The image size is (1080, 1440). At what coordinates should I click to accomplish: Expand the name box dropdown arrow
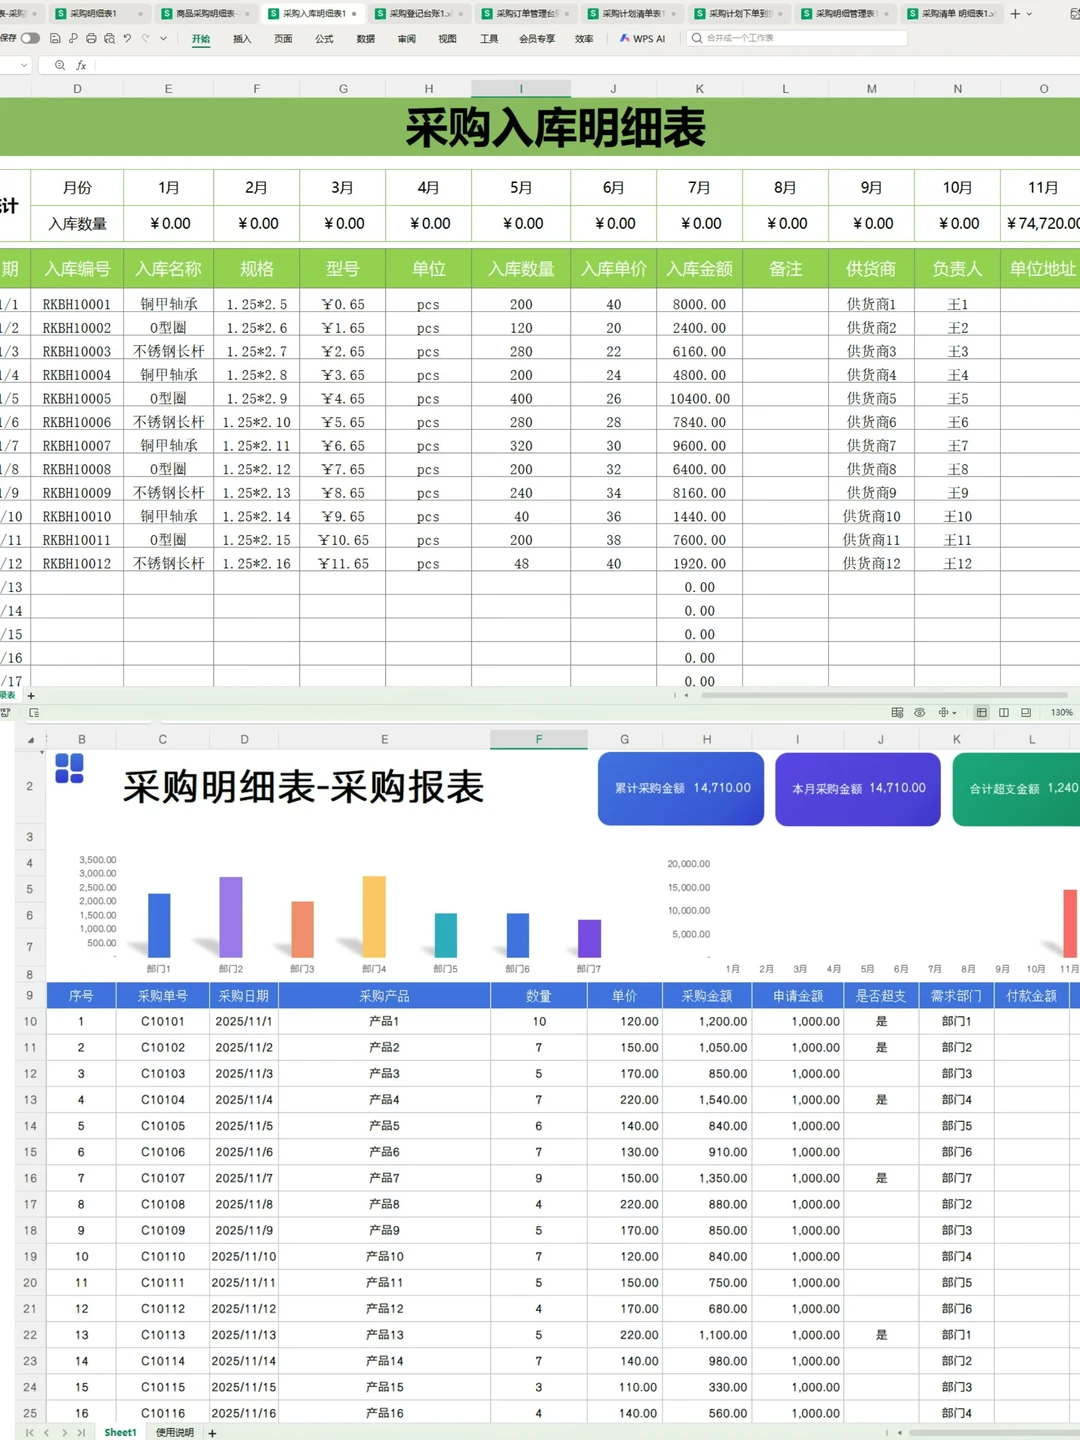24,65
